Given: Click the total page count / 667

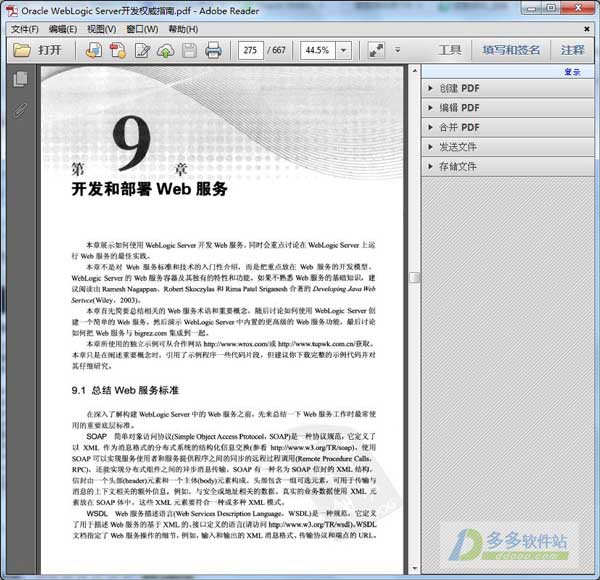Looking at the screenshot, I should click(x=276, y=50).
